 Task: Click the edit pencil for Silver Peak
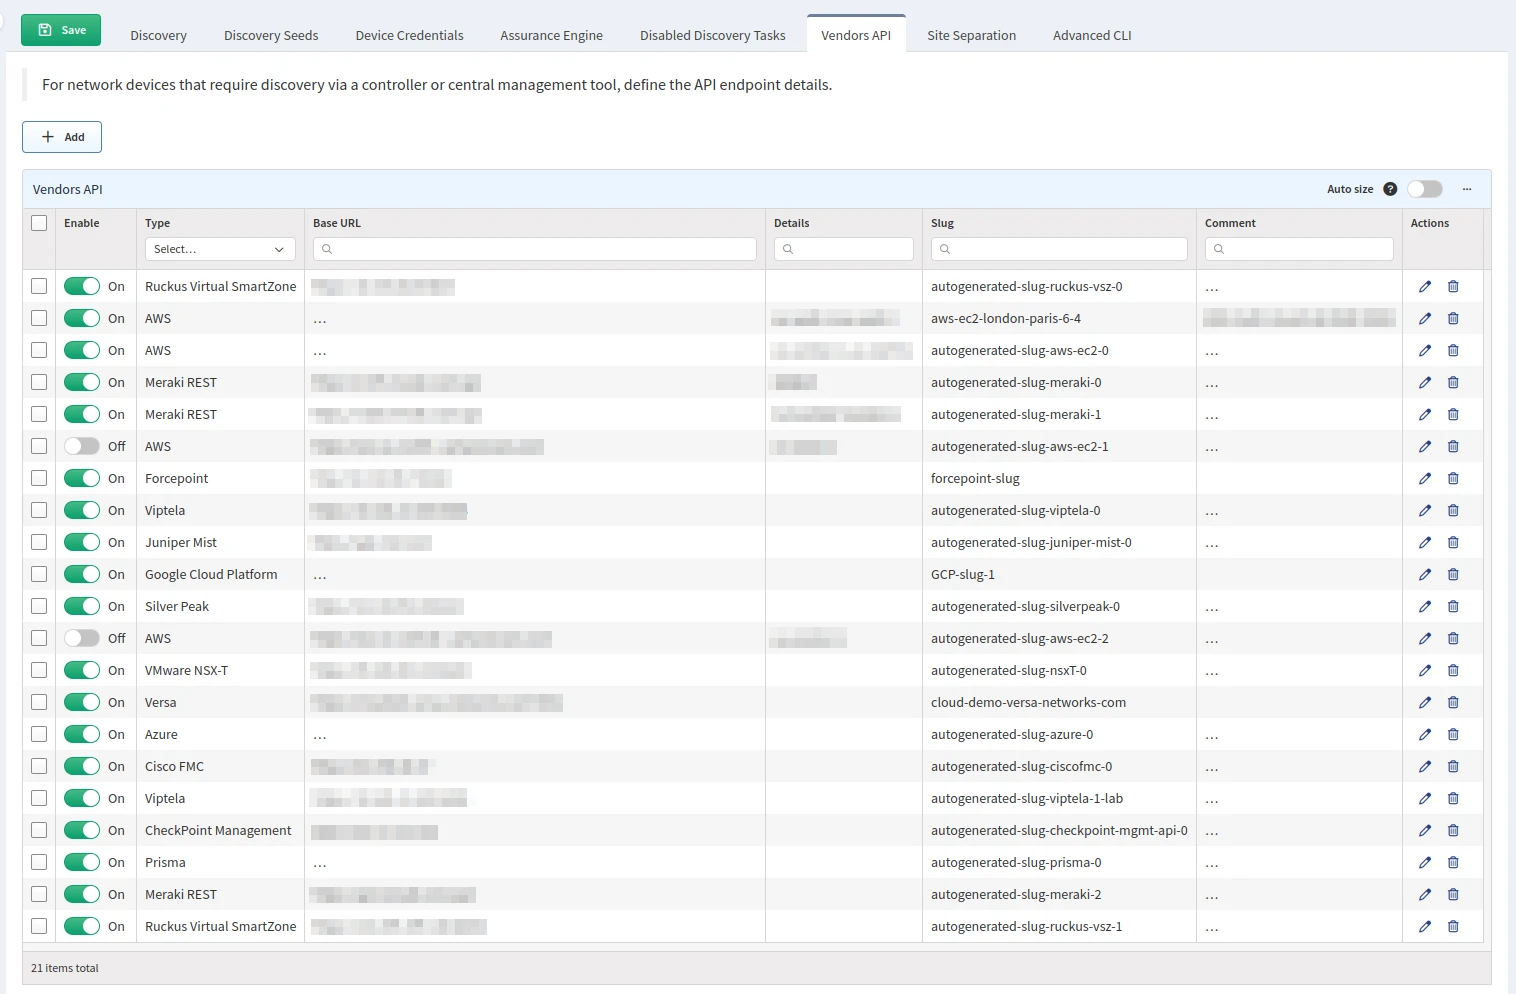click(x=1424, y=607)
